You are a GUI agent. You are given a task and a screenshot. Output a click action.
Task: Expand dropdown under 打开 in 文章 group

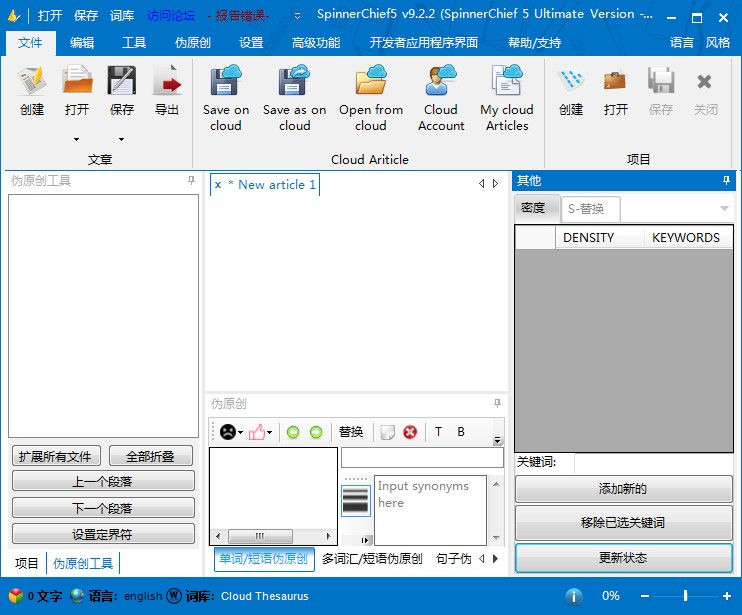[x=77, y=140]
